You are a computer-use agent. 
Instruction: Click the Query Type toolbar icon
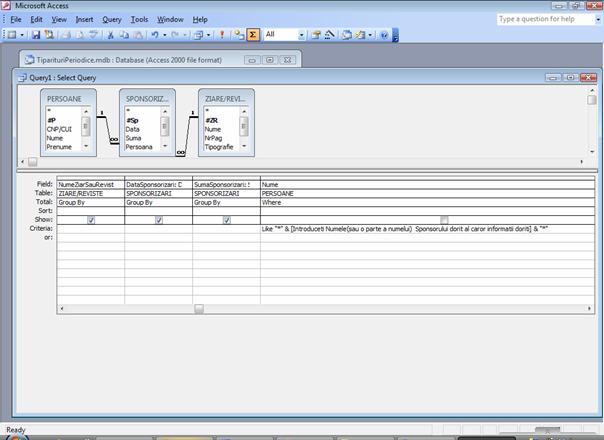tap(198, 35)
